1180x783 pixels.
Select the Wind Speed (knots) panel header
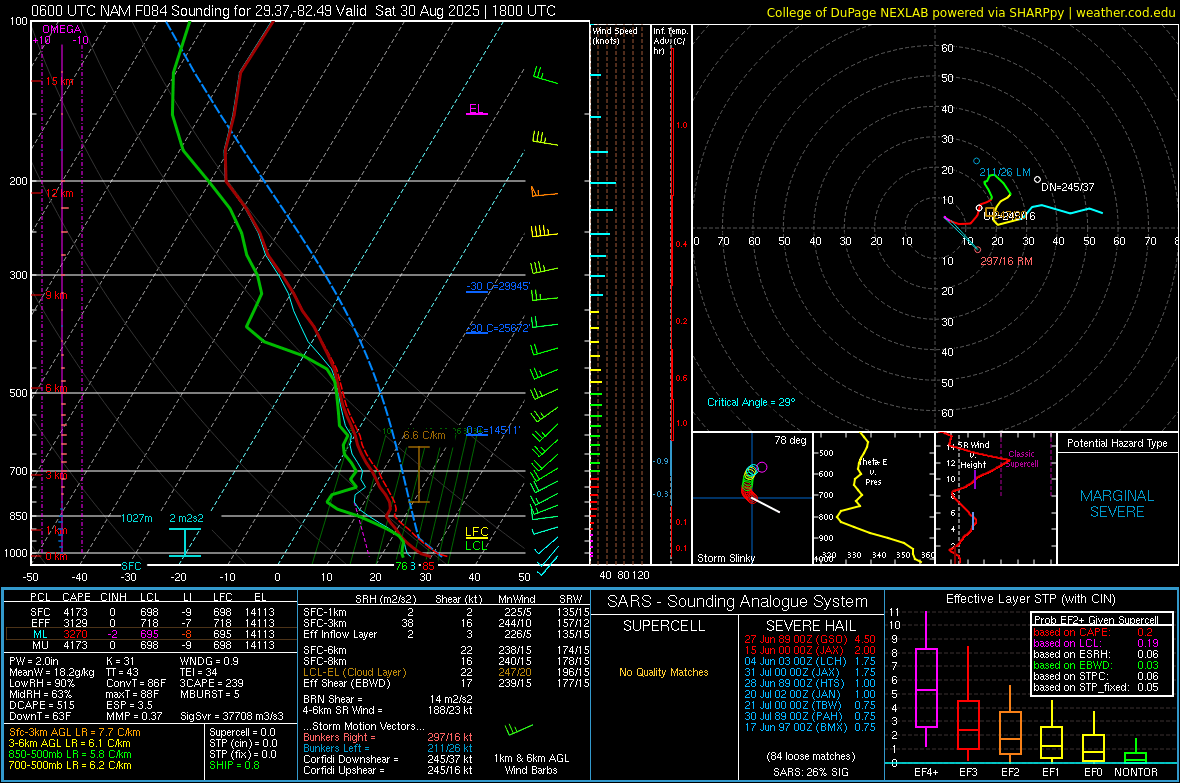point(615,35)
